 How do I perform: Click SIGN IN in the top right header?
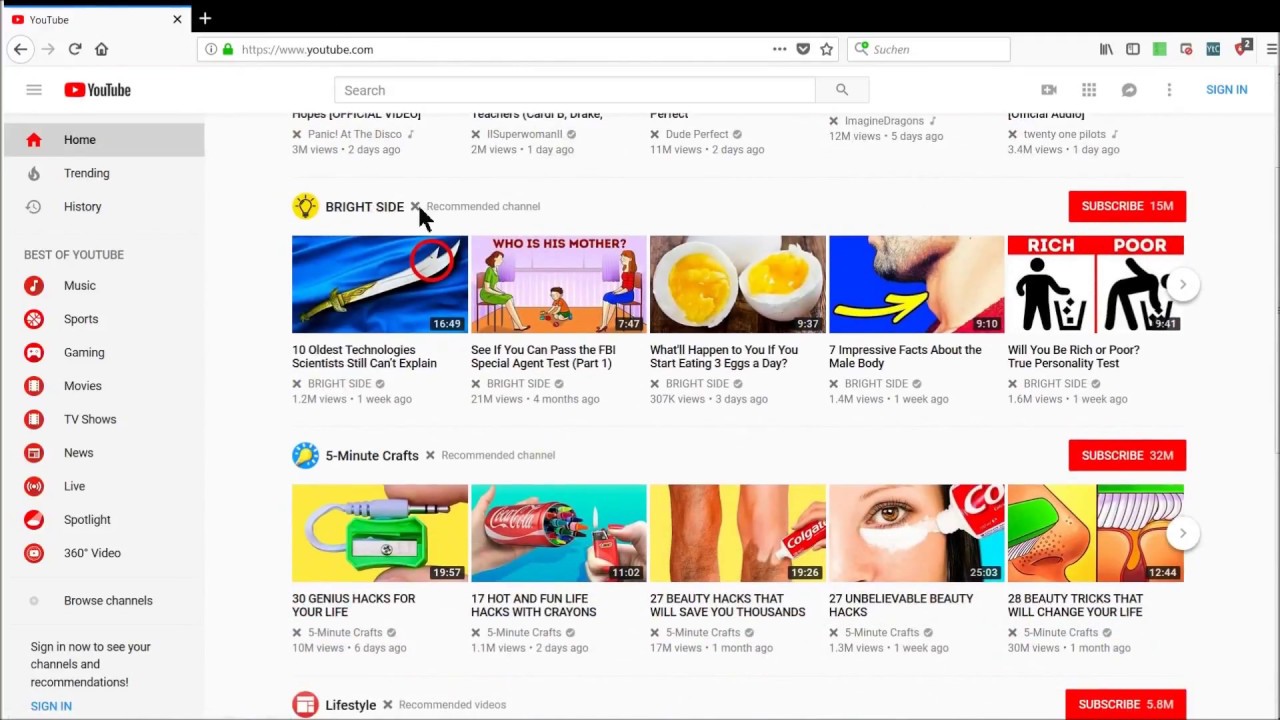coord(1226,90)
